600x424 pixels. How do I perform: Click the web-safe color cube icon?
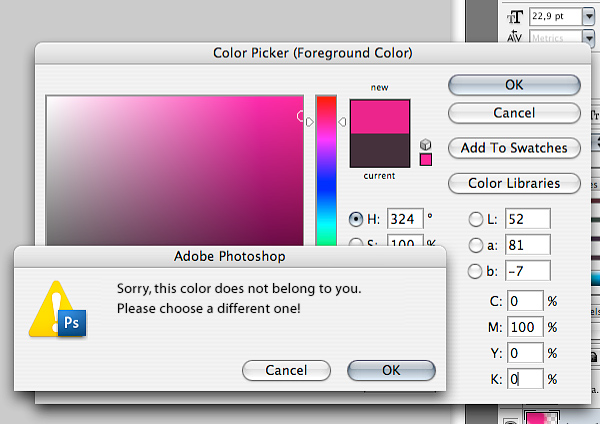tap(425, 144)
